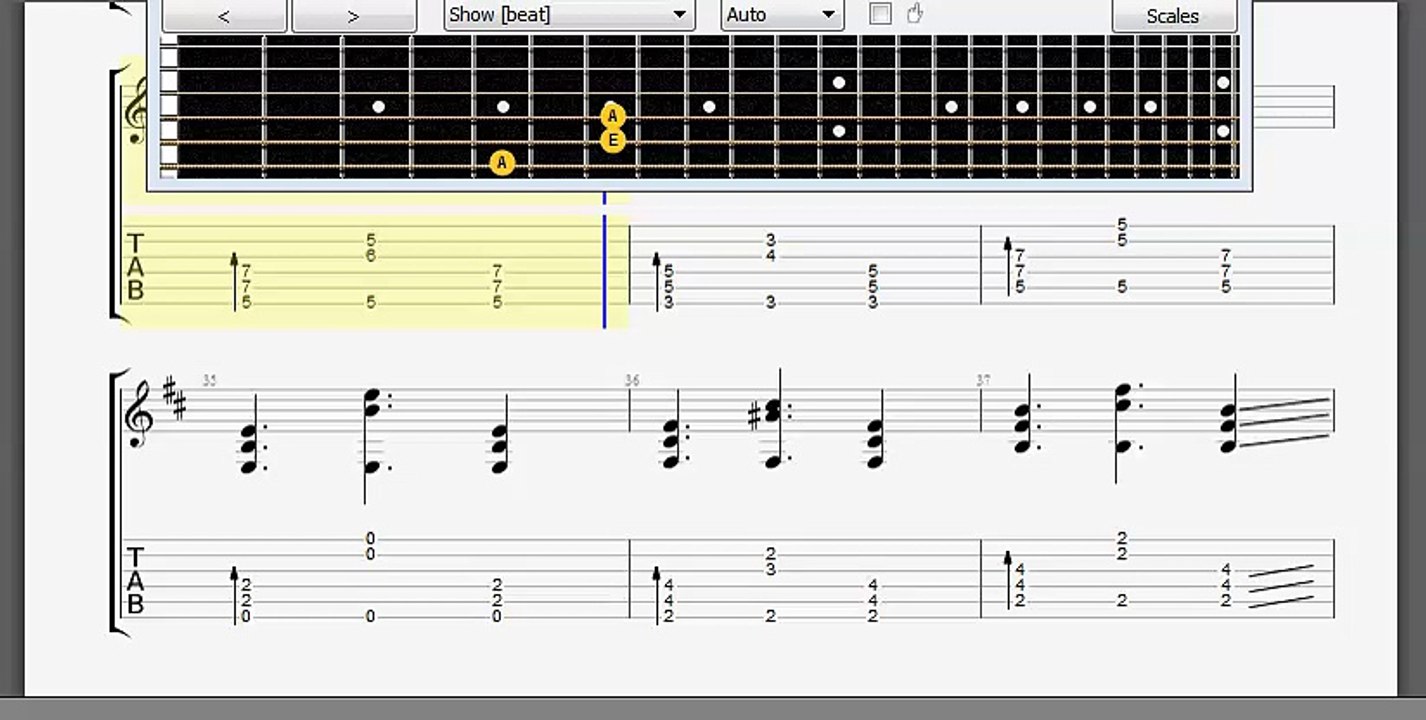This screenshot has height=720, width=1426.
Task: Click slanted lines ending measure 37 tablature
Action: click(1282, 586)
